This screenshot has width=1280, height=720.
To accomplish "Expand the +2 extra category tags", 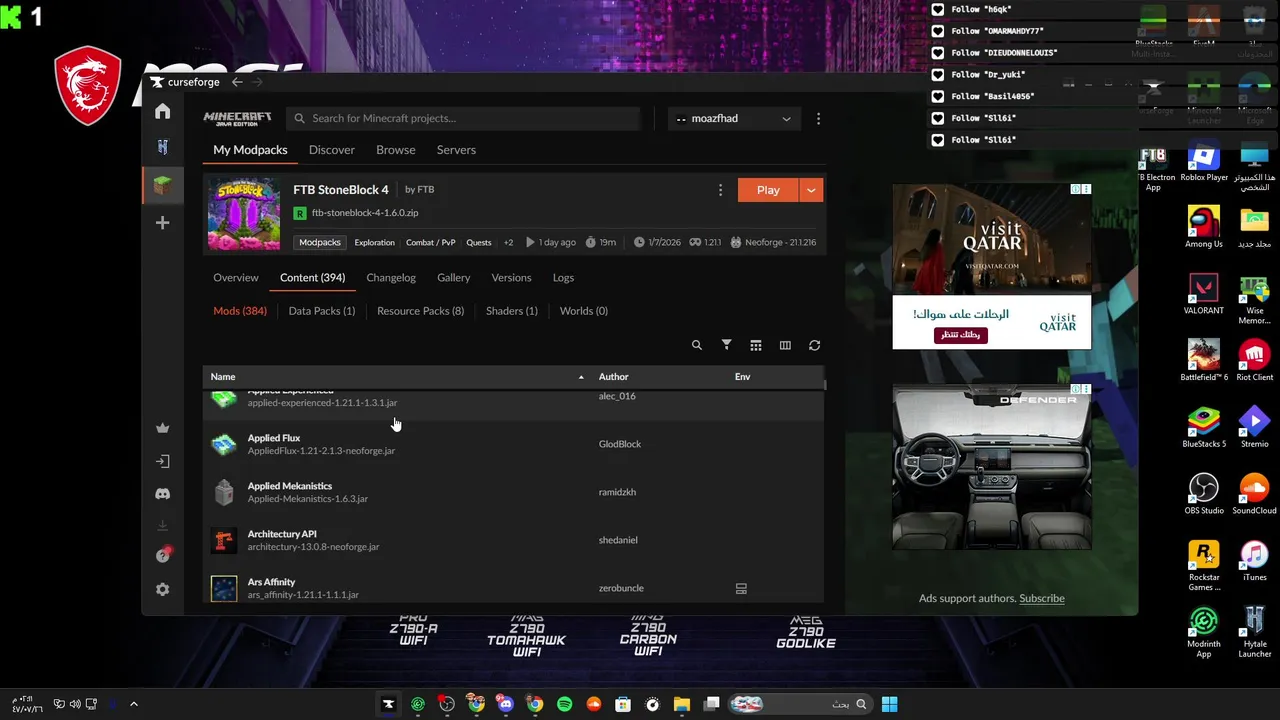I will tap(508, 242).
